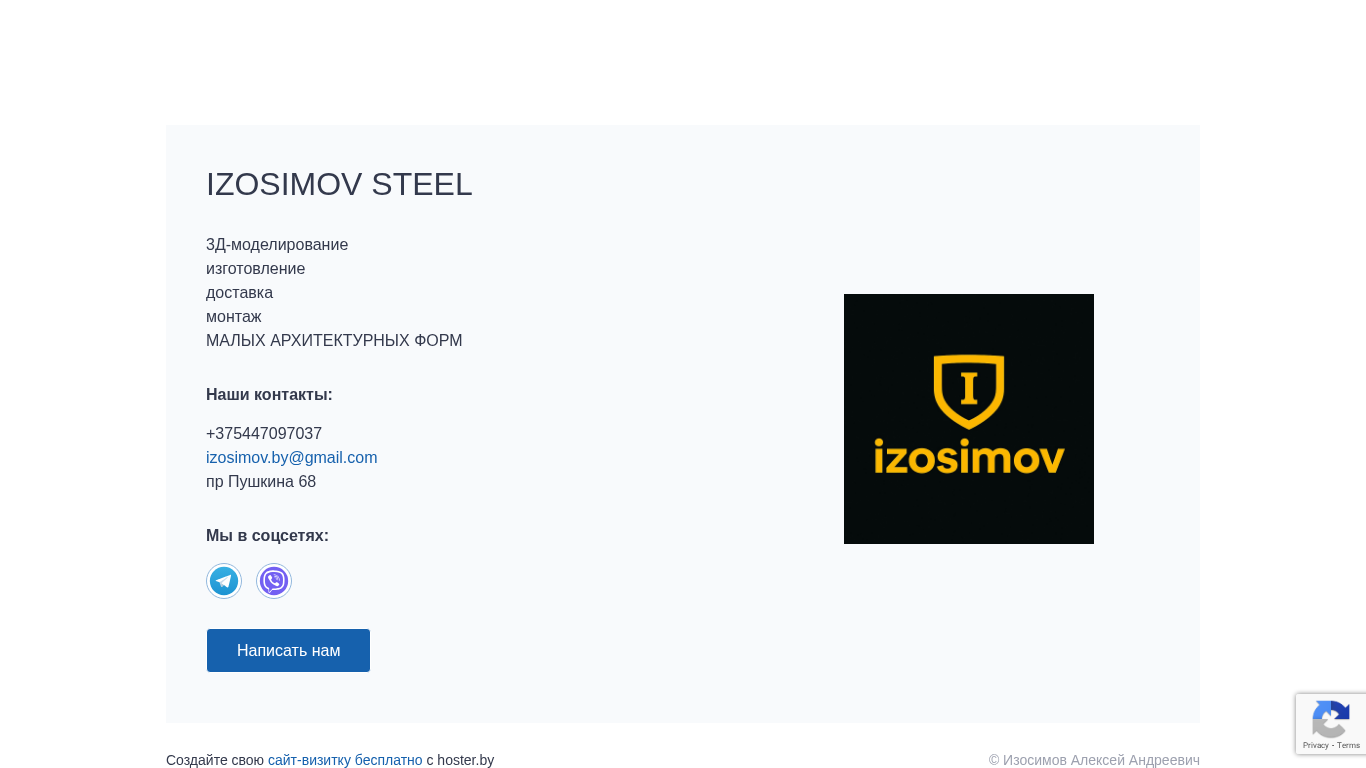
Task: Follow the "сайт-визитку бесплатно" link
Action: [x=345, y=760]
